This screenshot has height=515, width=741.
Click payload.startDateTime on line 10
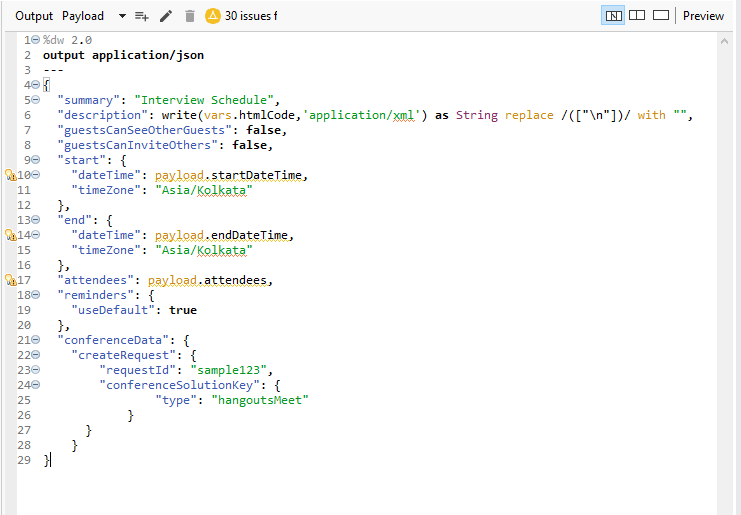[x=228, y=175]
